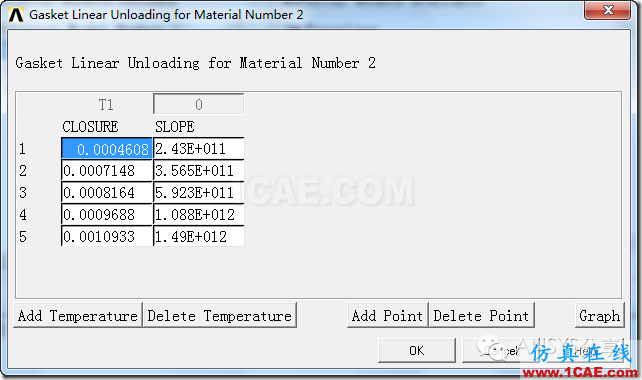
Task: Select closure cell 0.0004608 in row 1
Action: 106,148
